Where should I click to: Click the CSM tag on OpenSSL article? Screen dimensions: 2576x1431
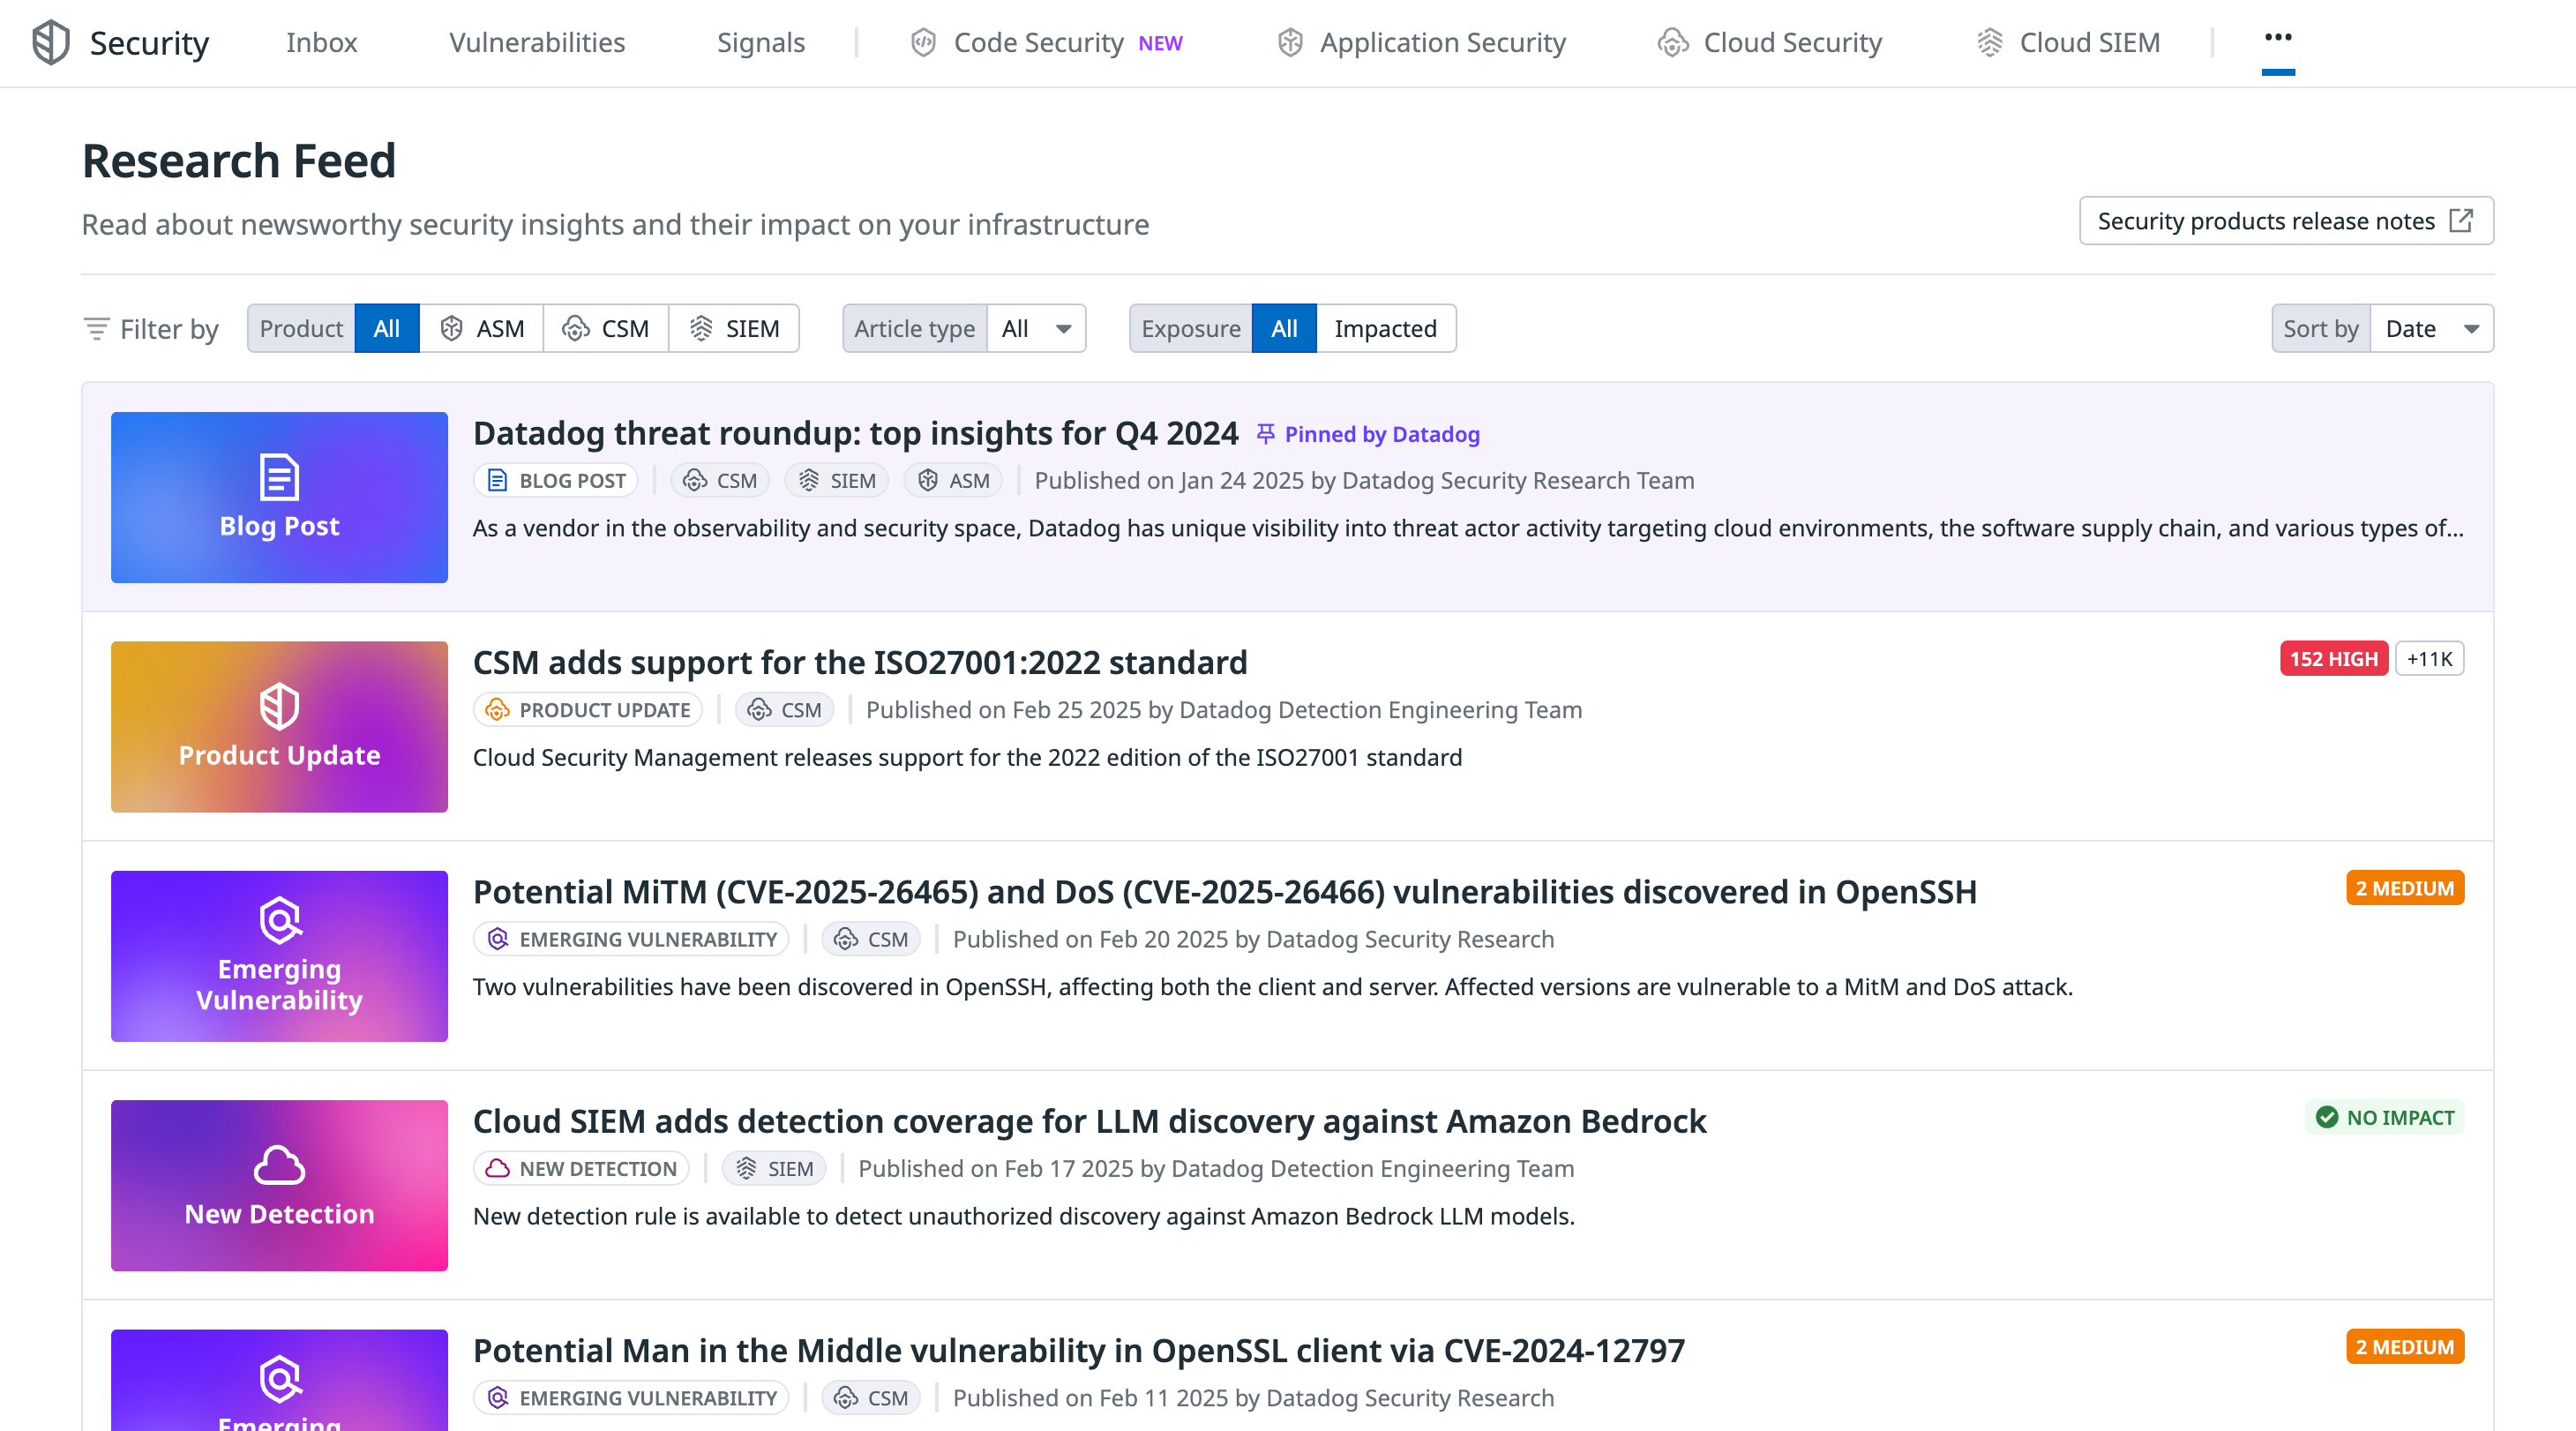coord(871,1398)
